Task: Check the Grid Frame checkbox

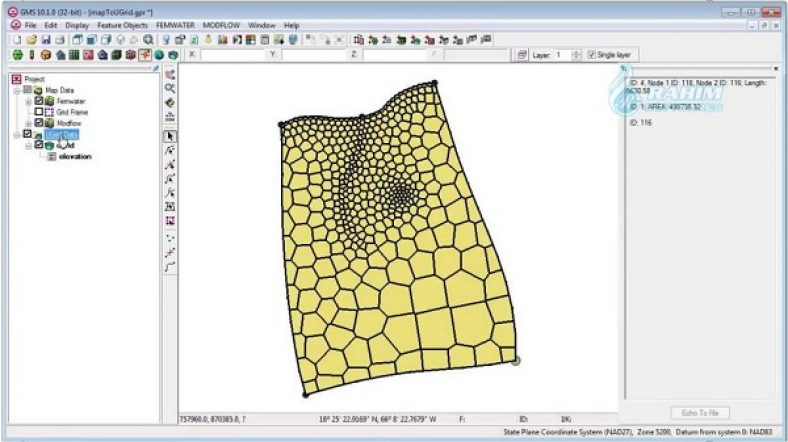Action: coord(39,112)
